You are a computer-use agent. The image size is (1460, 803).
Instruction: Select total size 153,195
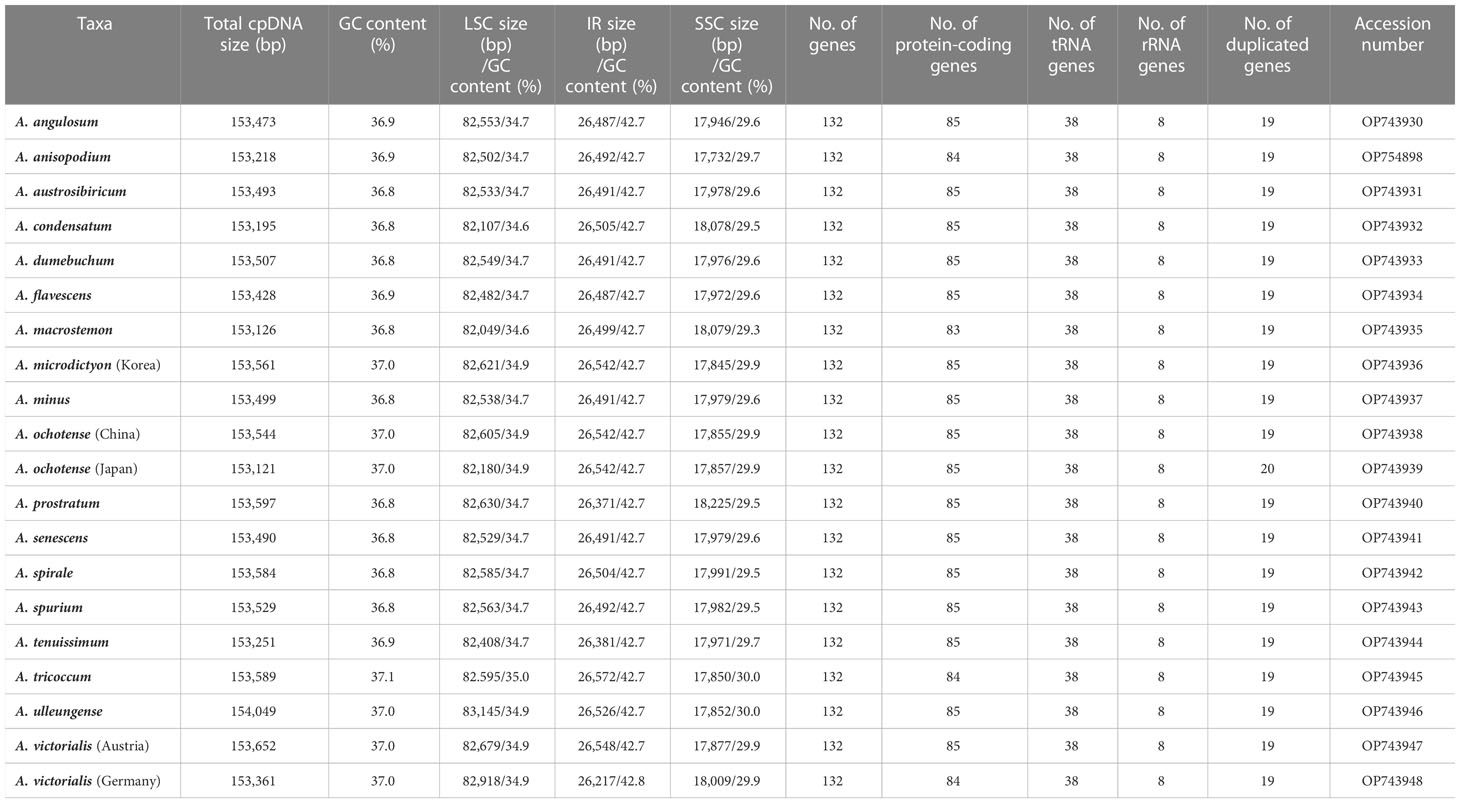tap(254, 226)
